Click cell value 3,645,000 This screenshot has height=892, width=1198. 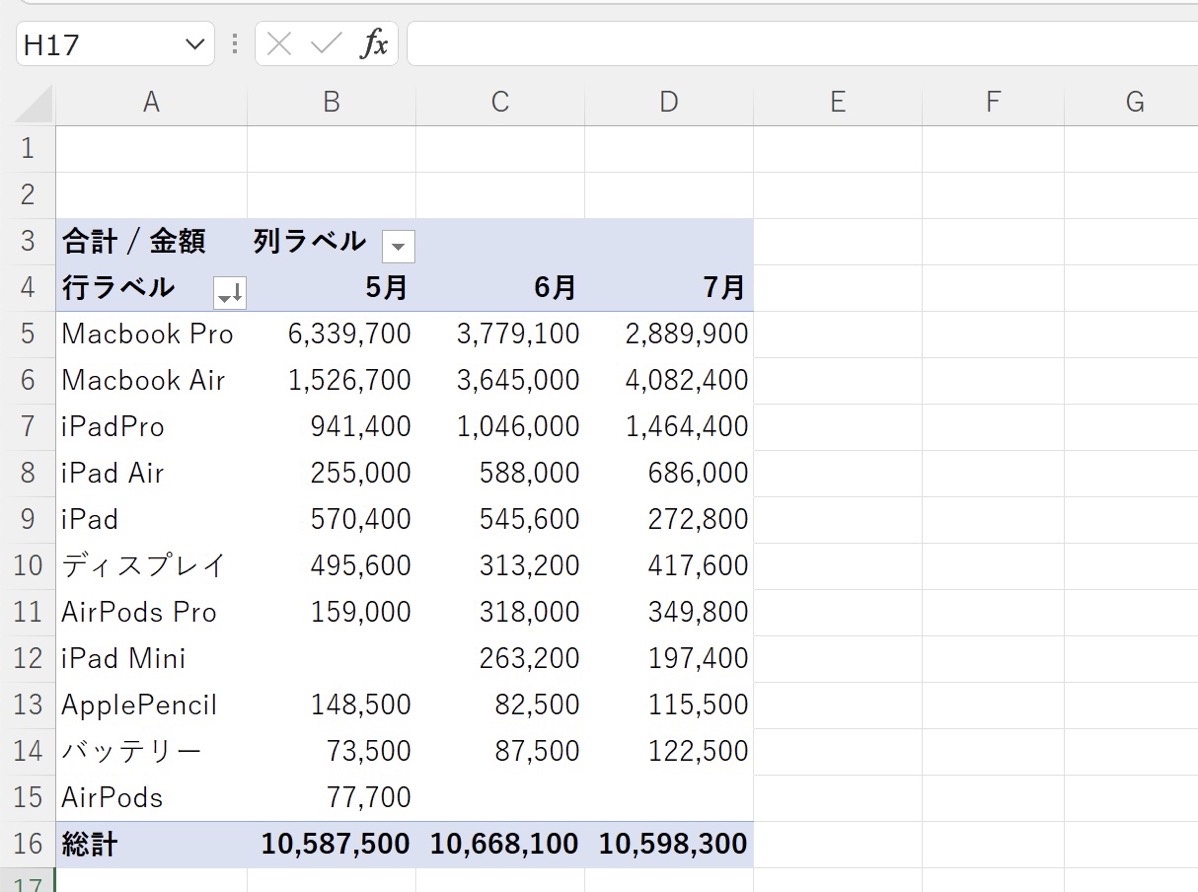500,381
